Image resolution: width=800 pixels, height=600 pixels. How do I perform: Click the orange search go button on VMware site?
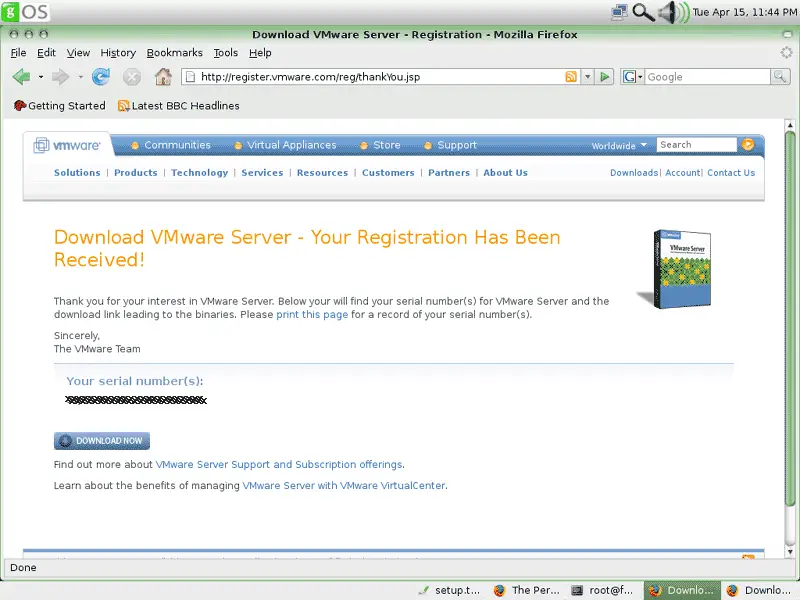(x=748, y=145)
